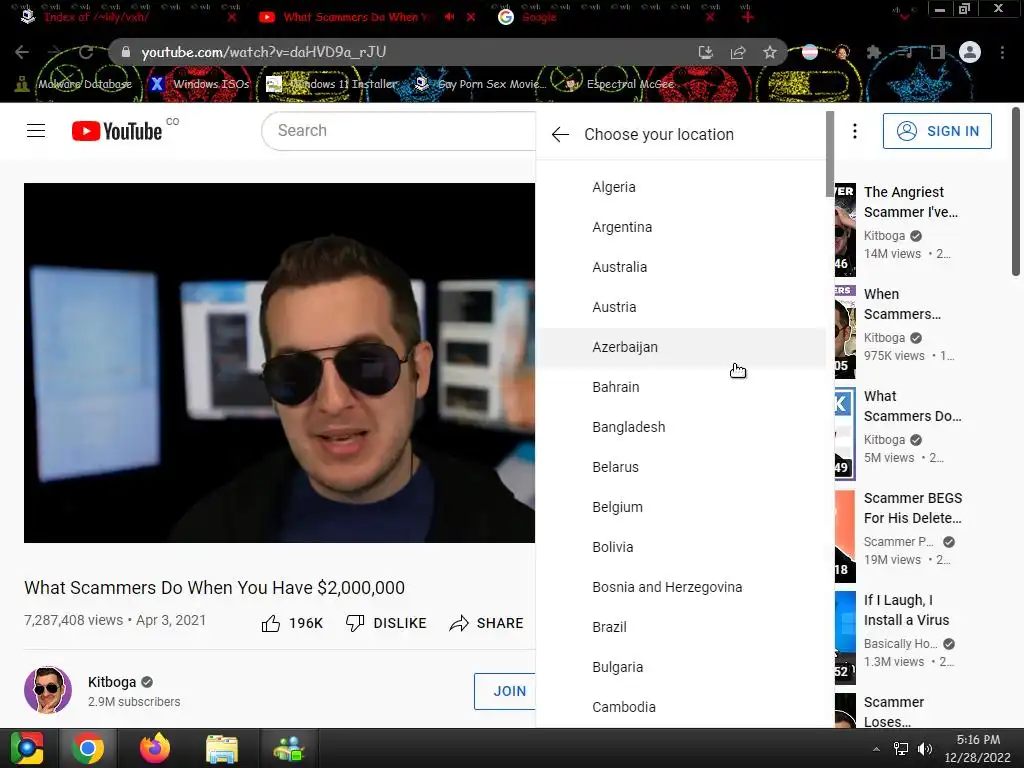Open taskbar clock showing 5:16 PM
The width and height of the screenshot is (1024, 768).
[x=978, y=748]
